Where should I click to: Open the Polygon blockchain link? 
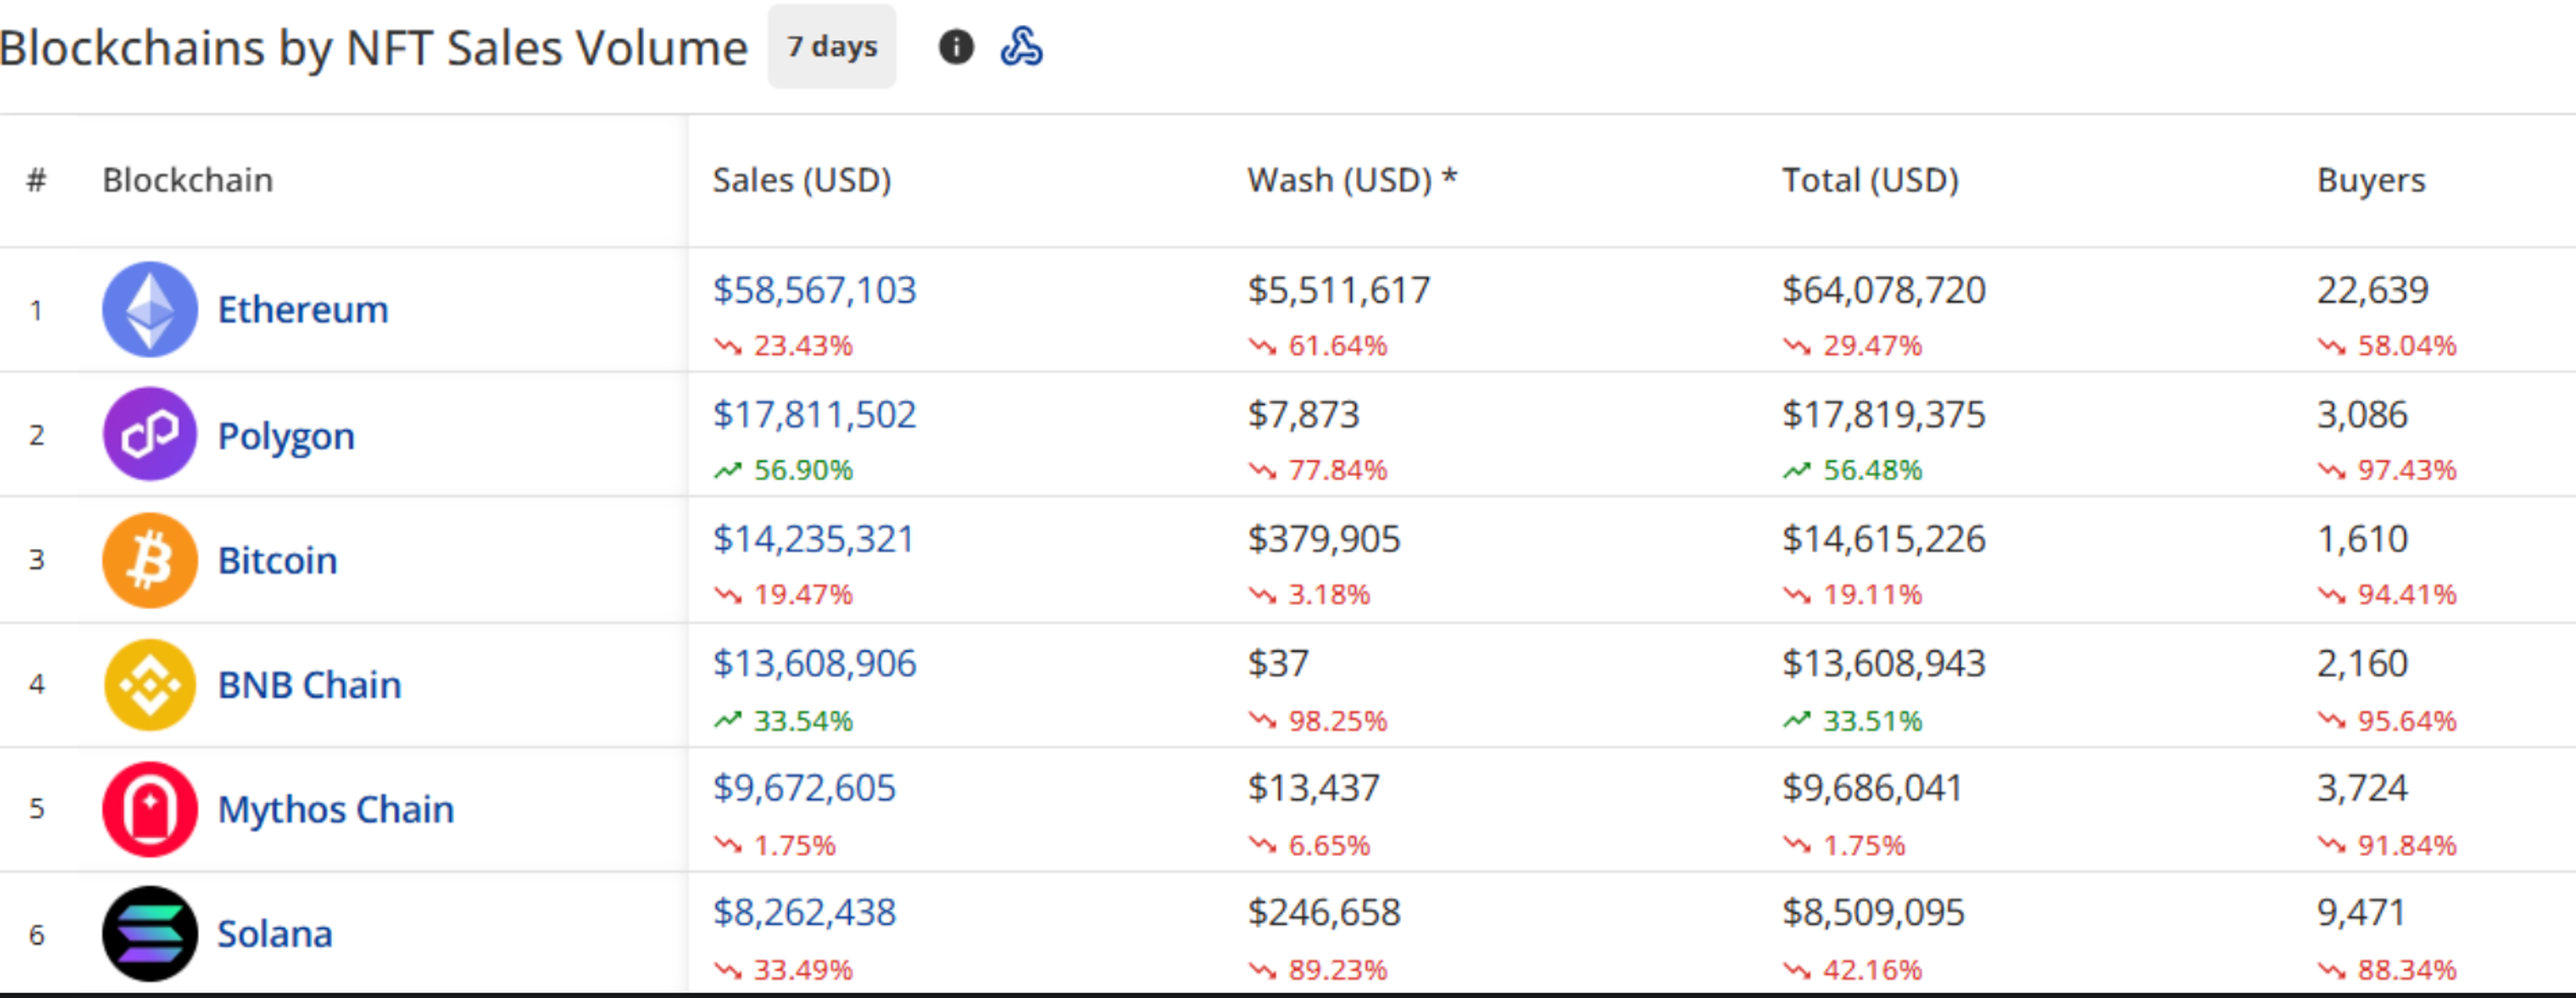pos(286,437)
